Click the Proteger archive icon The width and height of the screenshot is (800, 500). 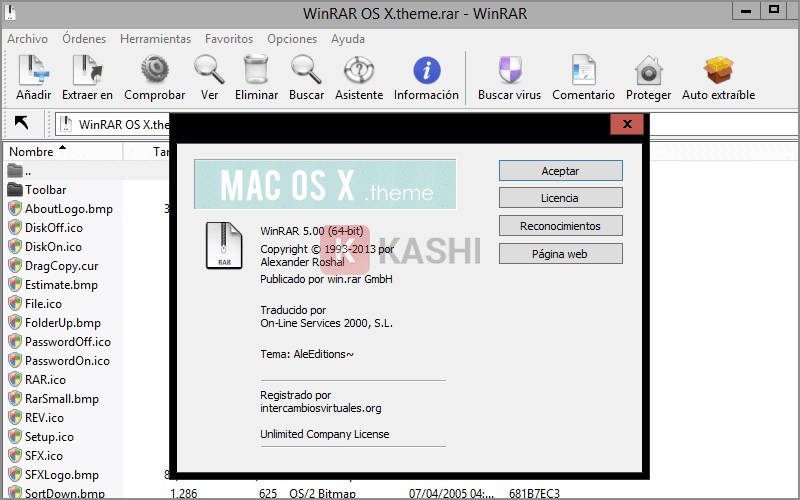(x=648, y=69)
